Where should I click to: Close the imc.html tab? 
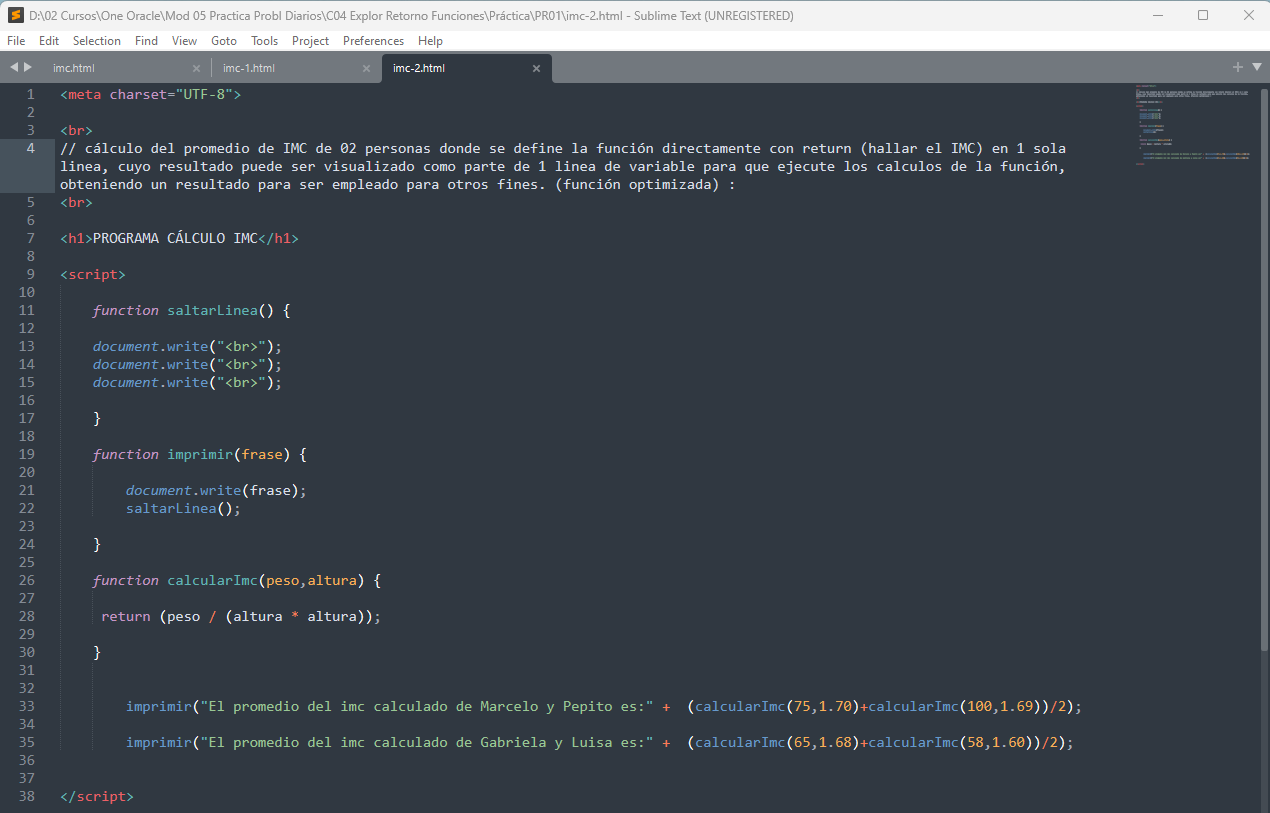pyautogui.click(x=196, y=68)
